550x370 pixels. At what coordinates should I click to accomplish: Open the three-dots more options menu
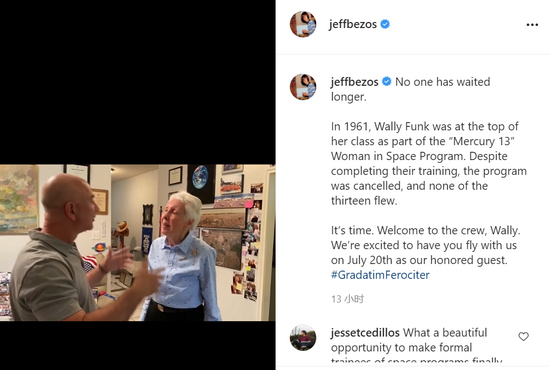coord(532,25)
